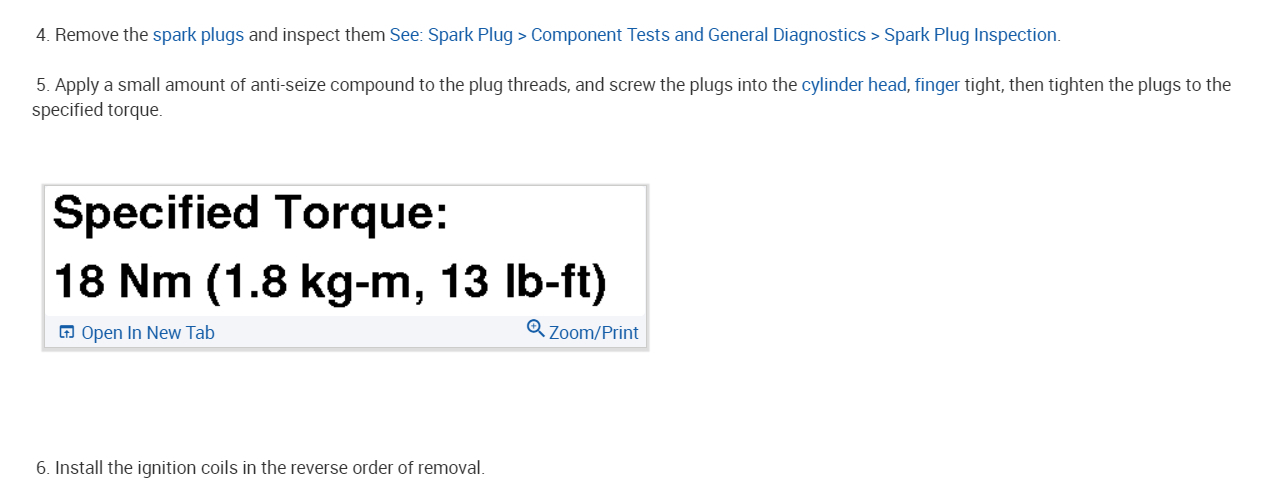Follow the "See: Spark Plug" reference link

(451, 35)
